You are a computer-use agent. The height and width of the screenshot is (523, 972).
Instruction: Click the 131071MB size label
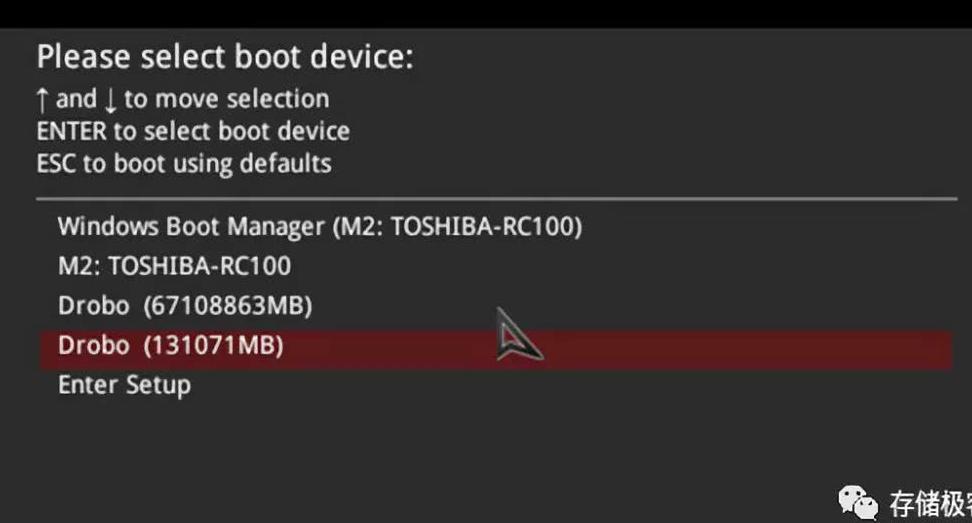(214, 346)
